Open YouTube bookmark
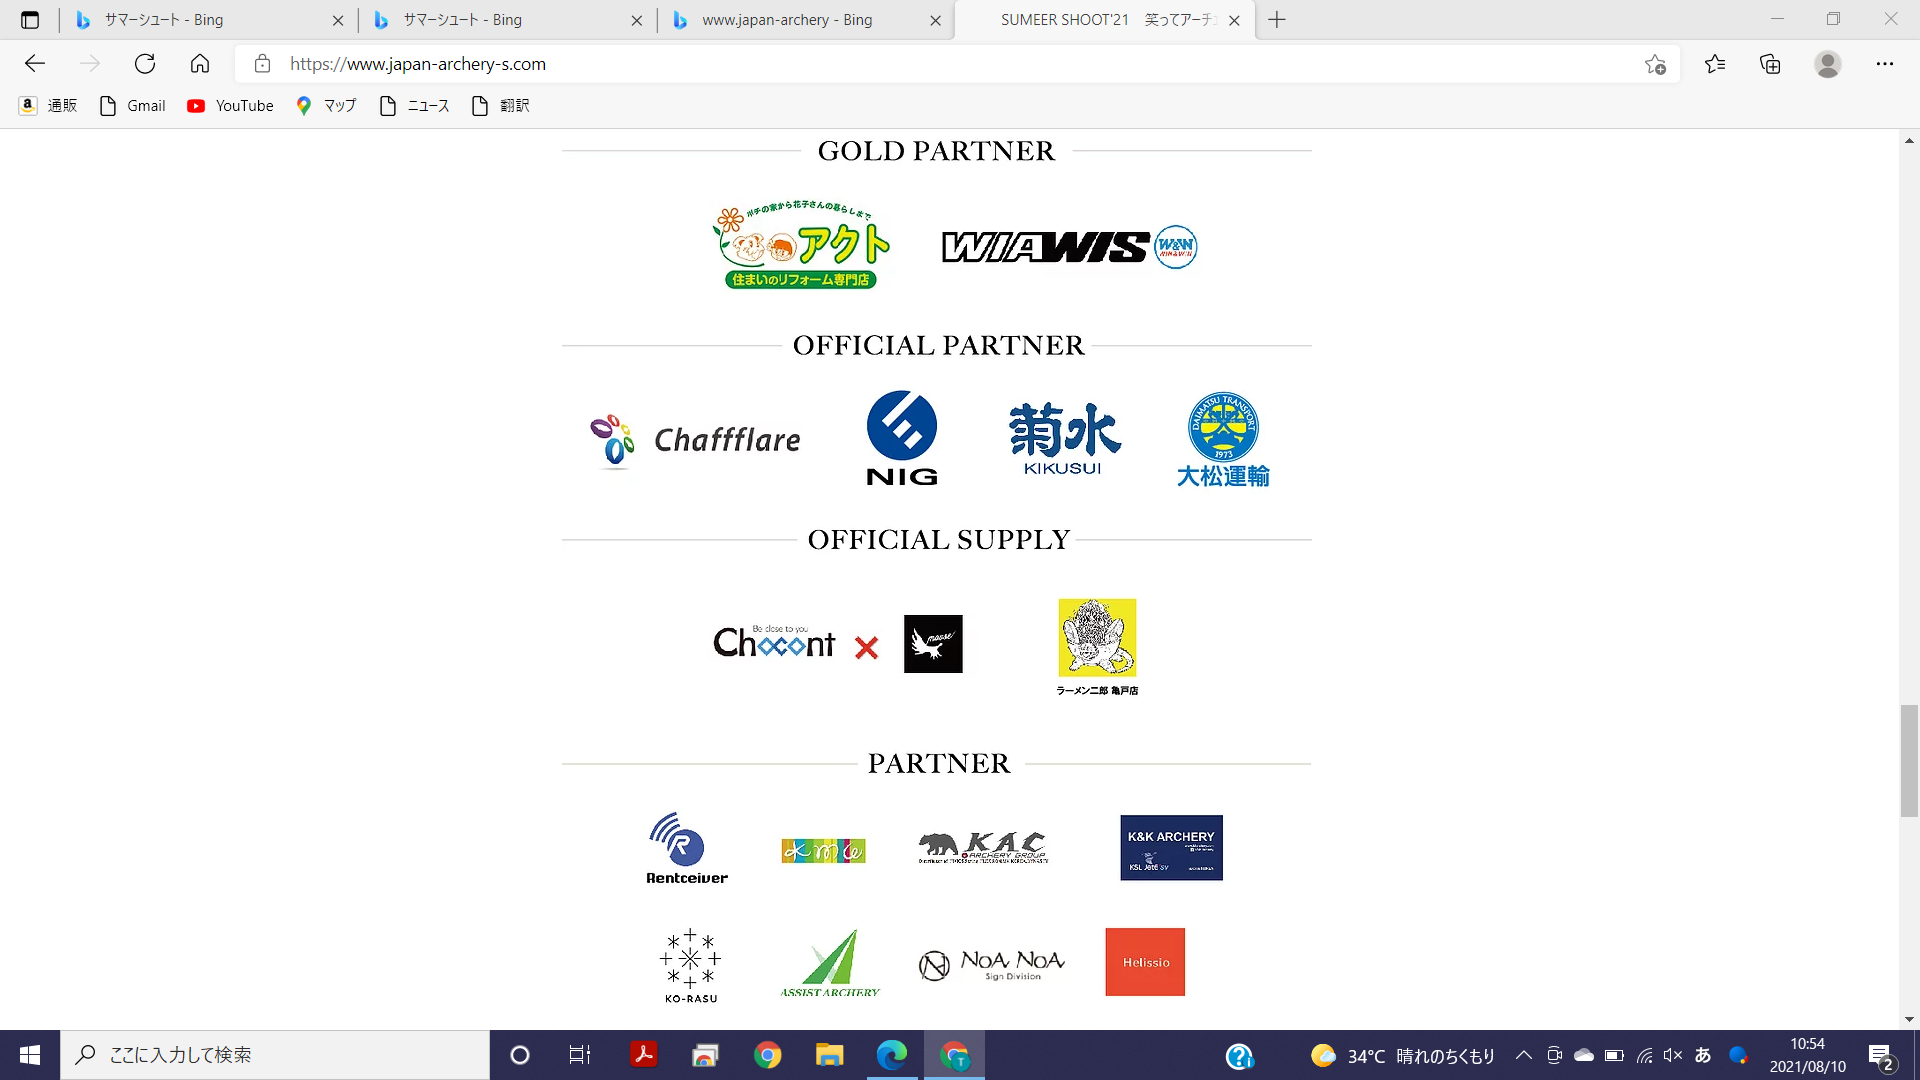The image size is (1920, 1080). click(230, 106)
